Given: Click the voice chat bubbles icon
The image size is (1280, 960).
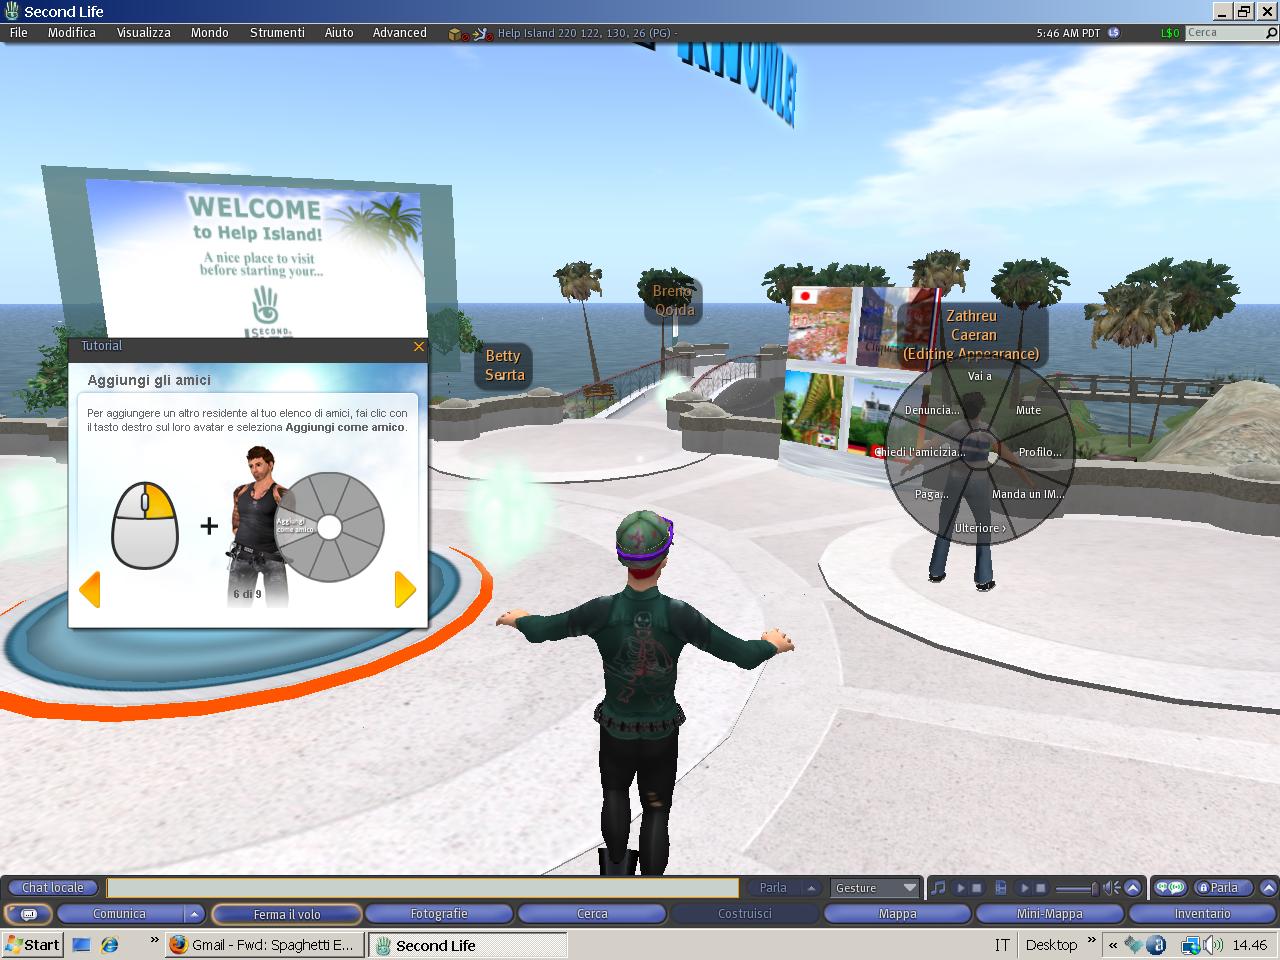Looking at the screenshot, I should tap(1169, 887).
